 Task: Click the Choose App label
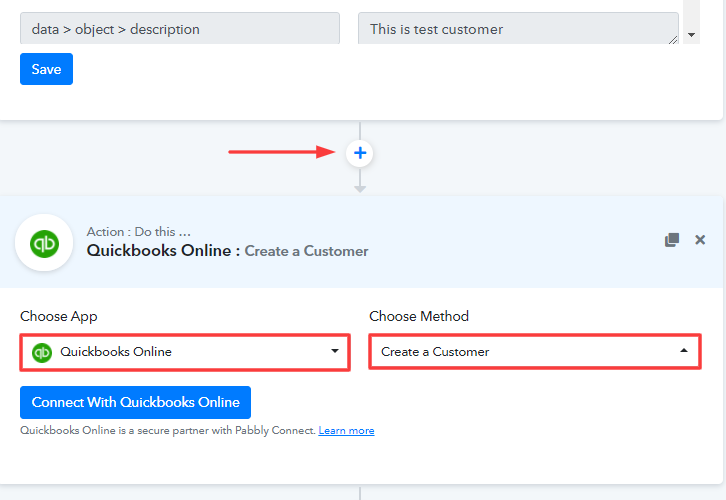click(x=58, y=316)
